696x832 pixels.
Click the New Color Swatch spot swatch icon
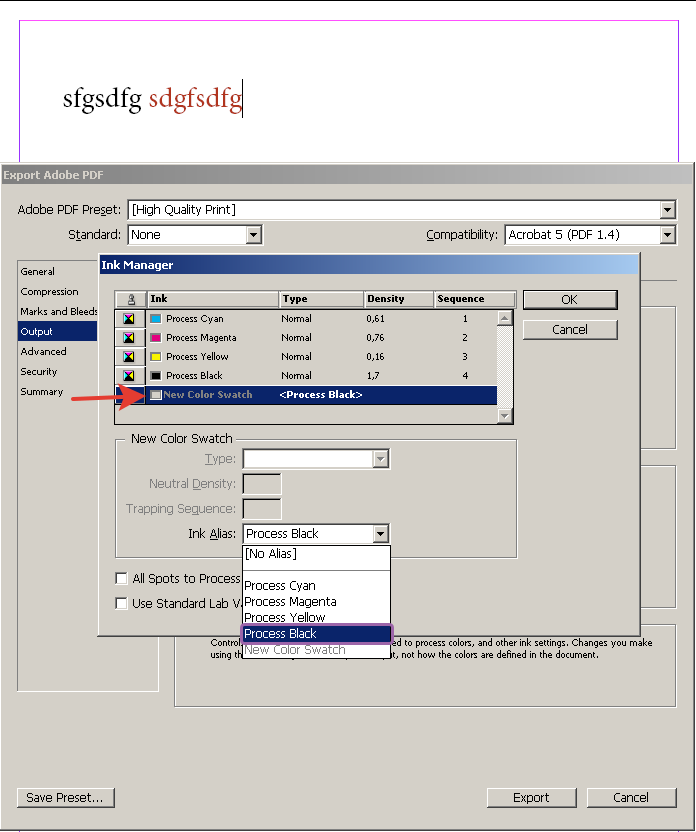tap(156, 395)
